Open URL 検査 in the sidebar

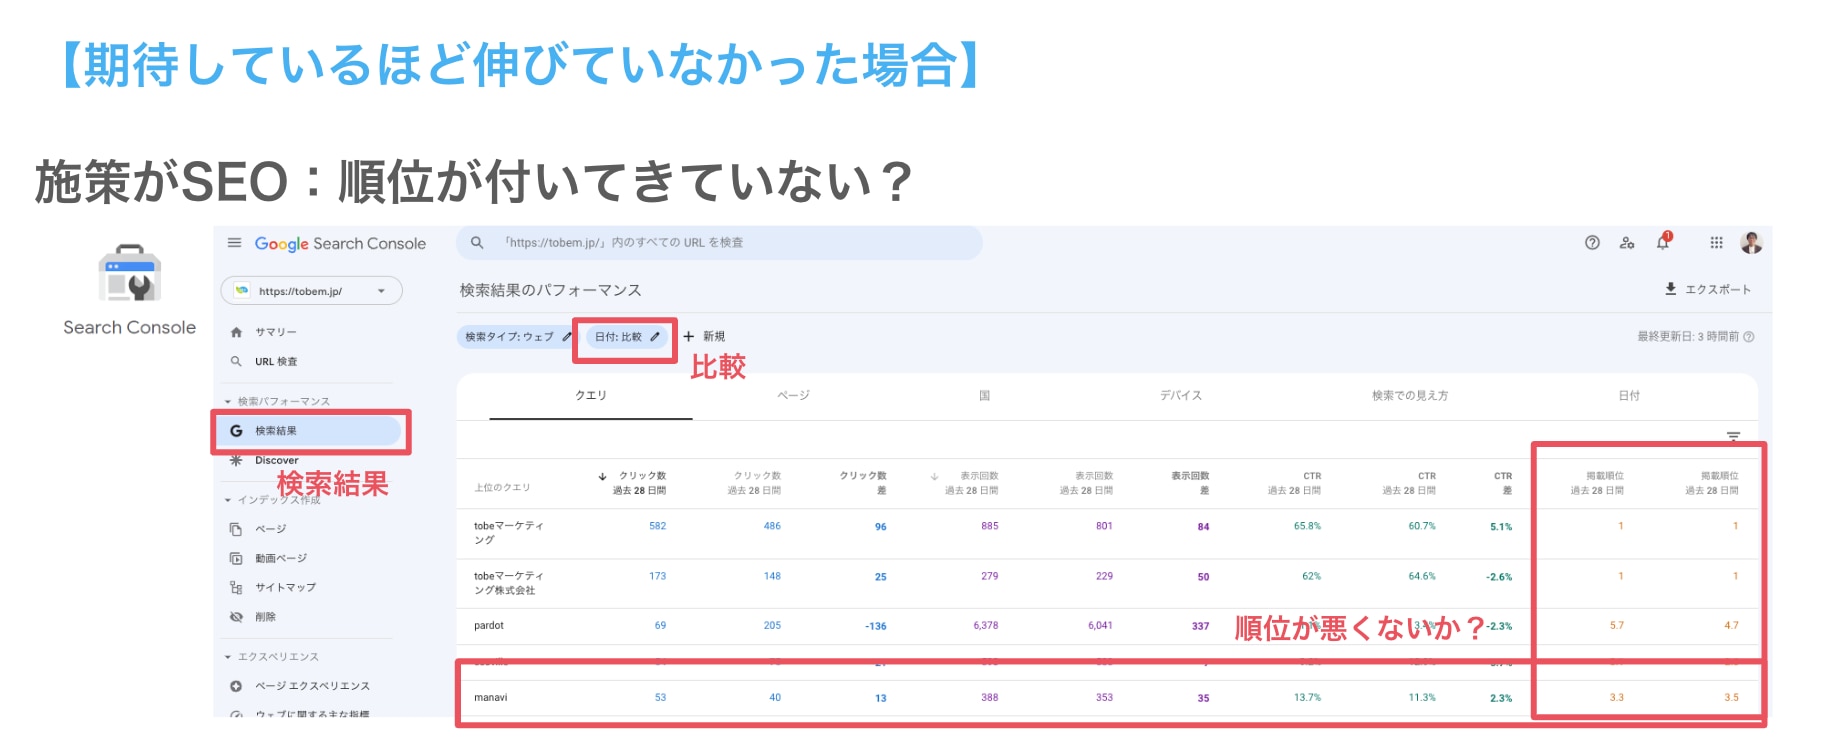[276, 361]
